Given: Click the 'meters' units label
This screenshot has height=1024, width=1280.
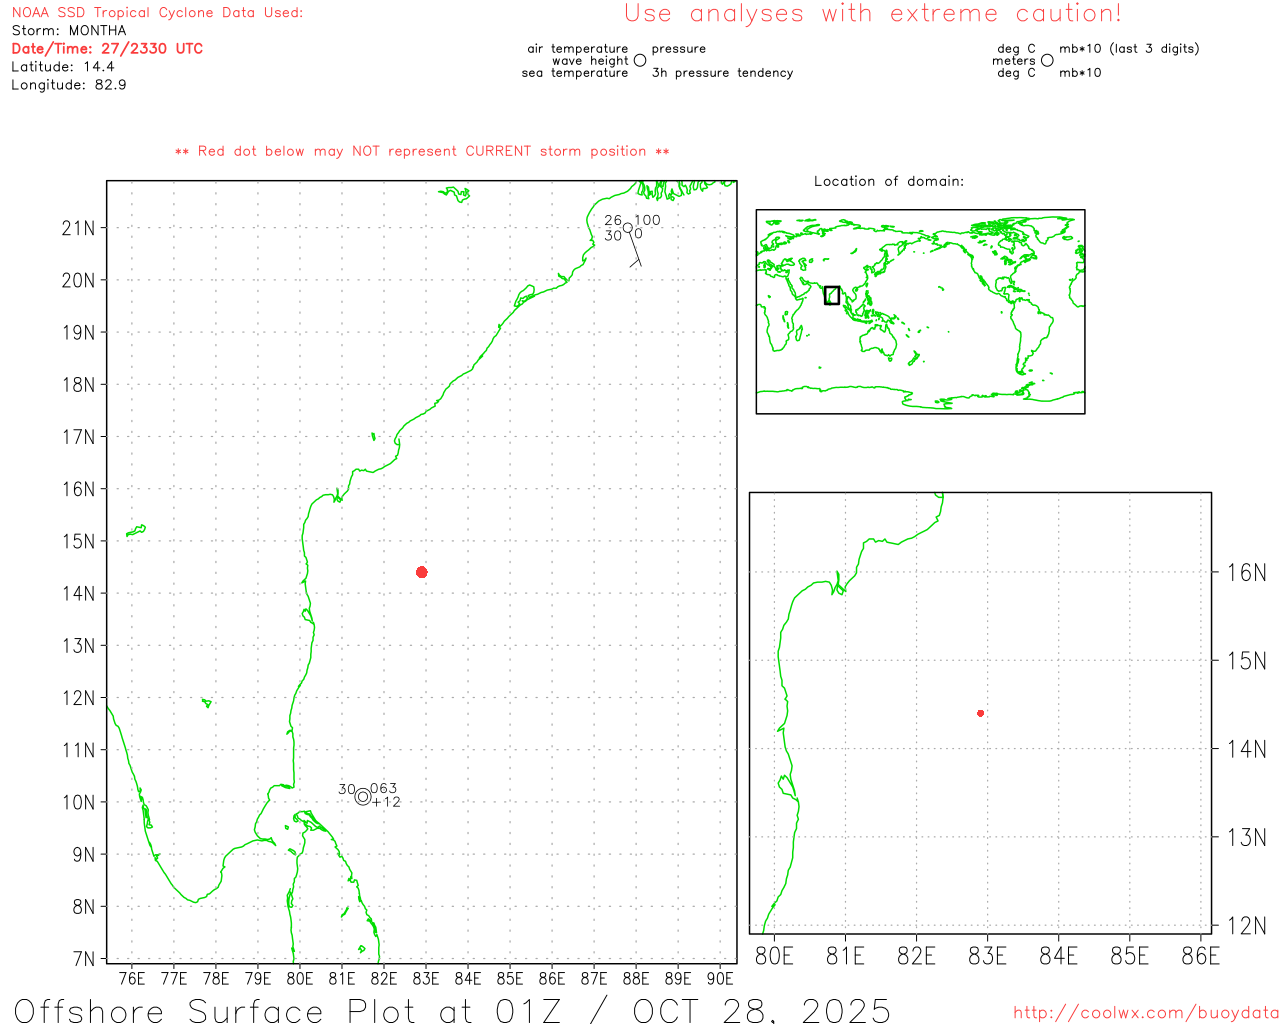Looking at the screenshot, I should (1014, 61).
